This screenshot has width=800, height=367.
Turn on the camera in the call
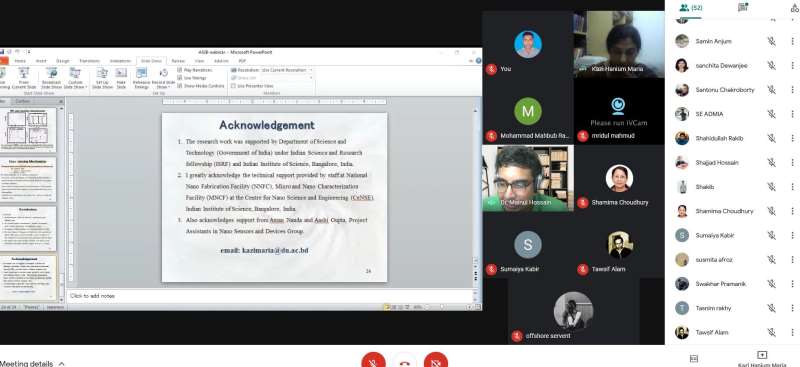436,361
